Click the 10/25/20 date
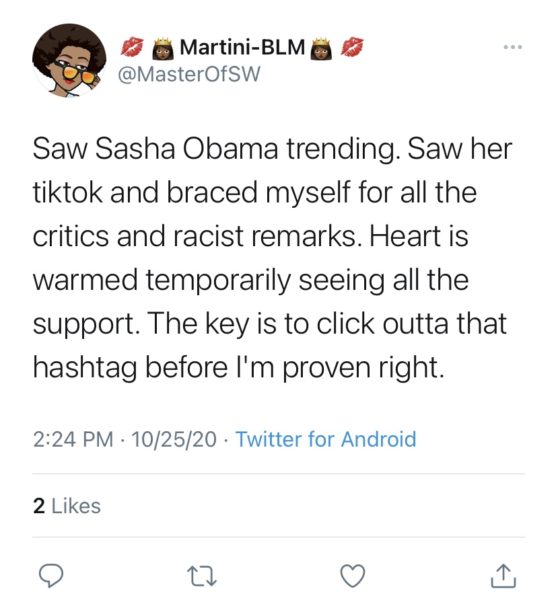Viewport: 556px width, 600px height. click(174, 439)
